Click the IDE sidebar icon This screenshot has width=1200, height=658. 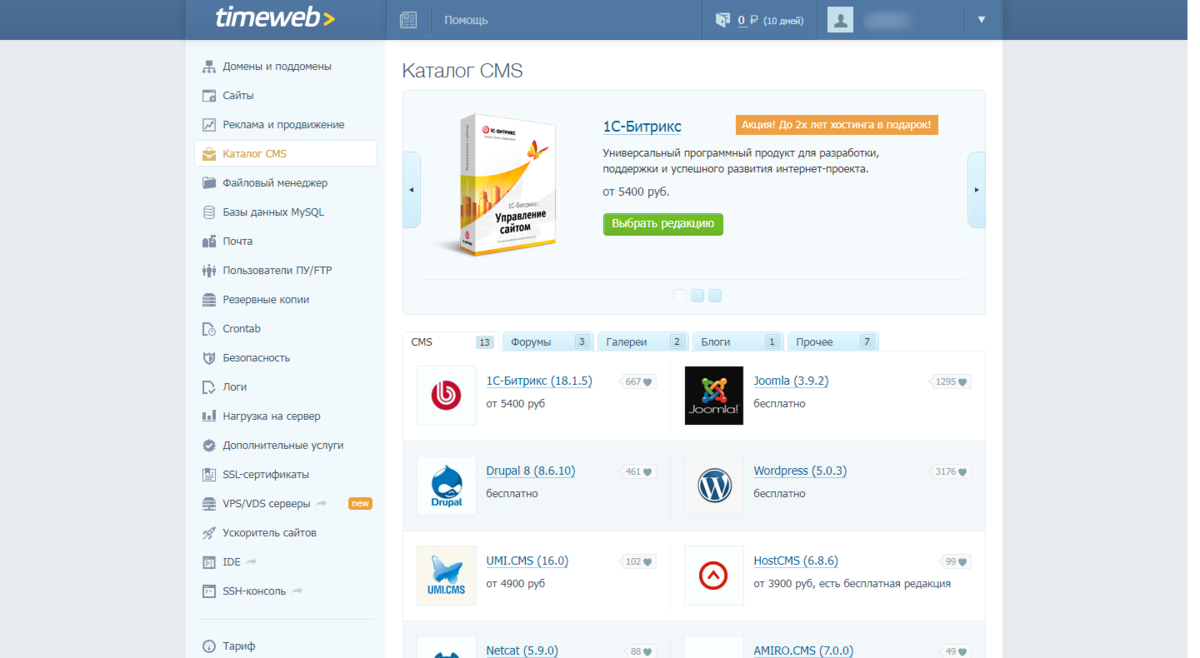coord(209,562)
